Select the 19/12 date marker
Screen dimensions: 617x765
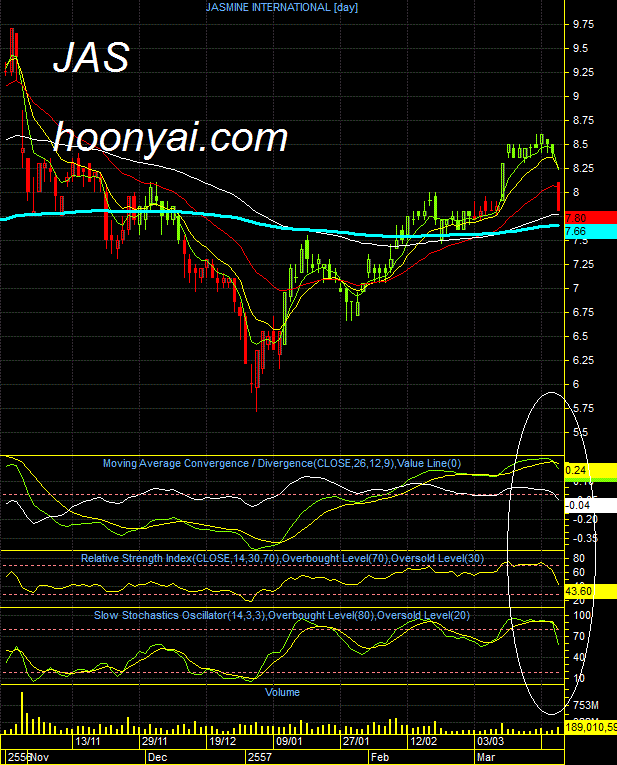222,742
